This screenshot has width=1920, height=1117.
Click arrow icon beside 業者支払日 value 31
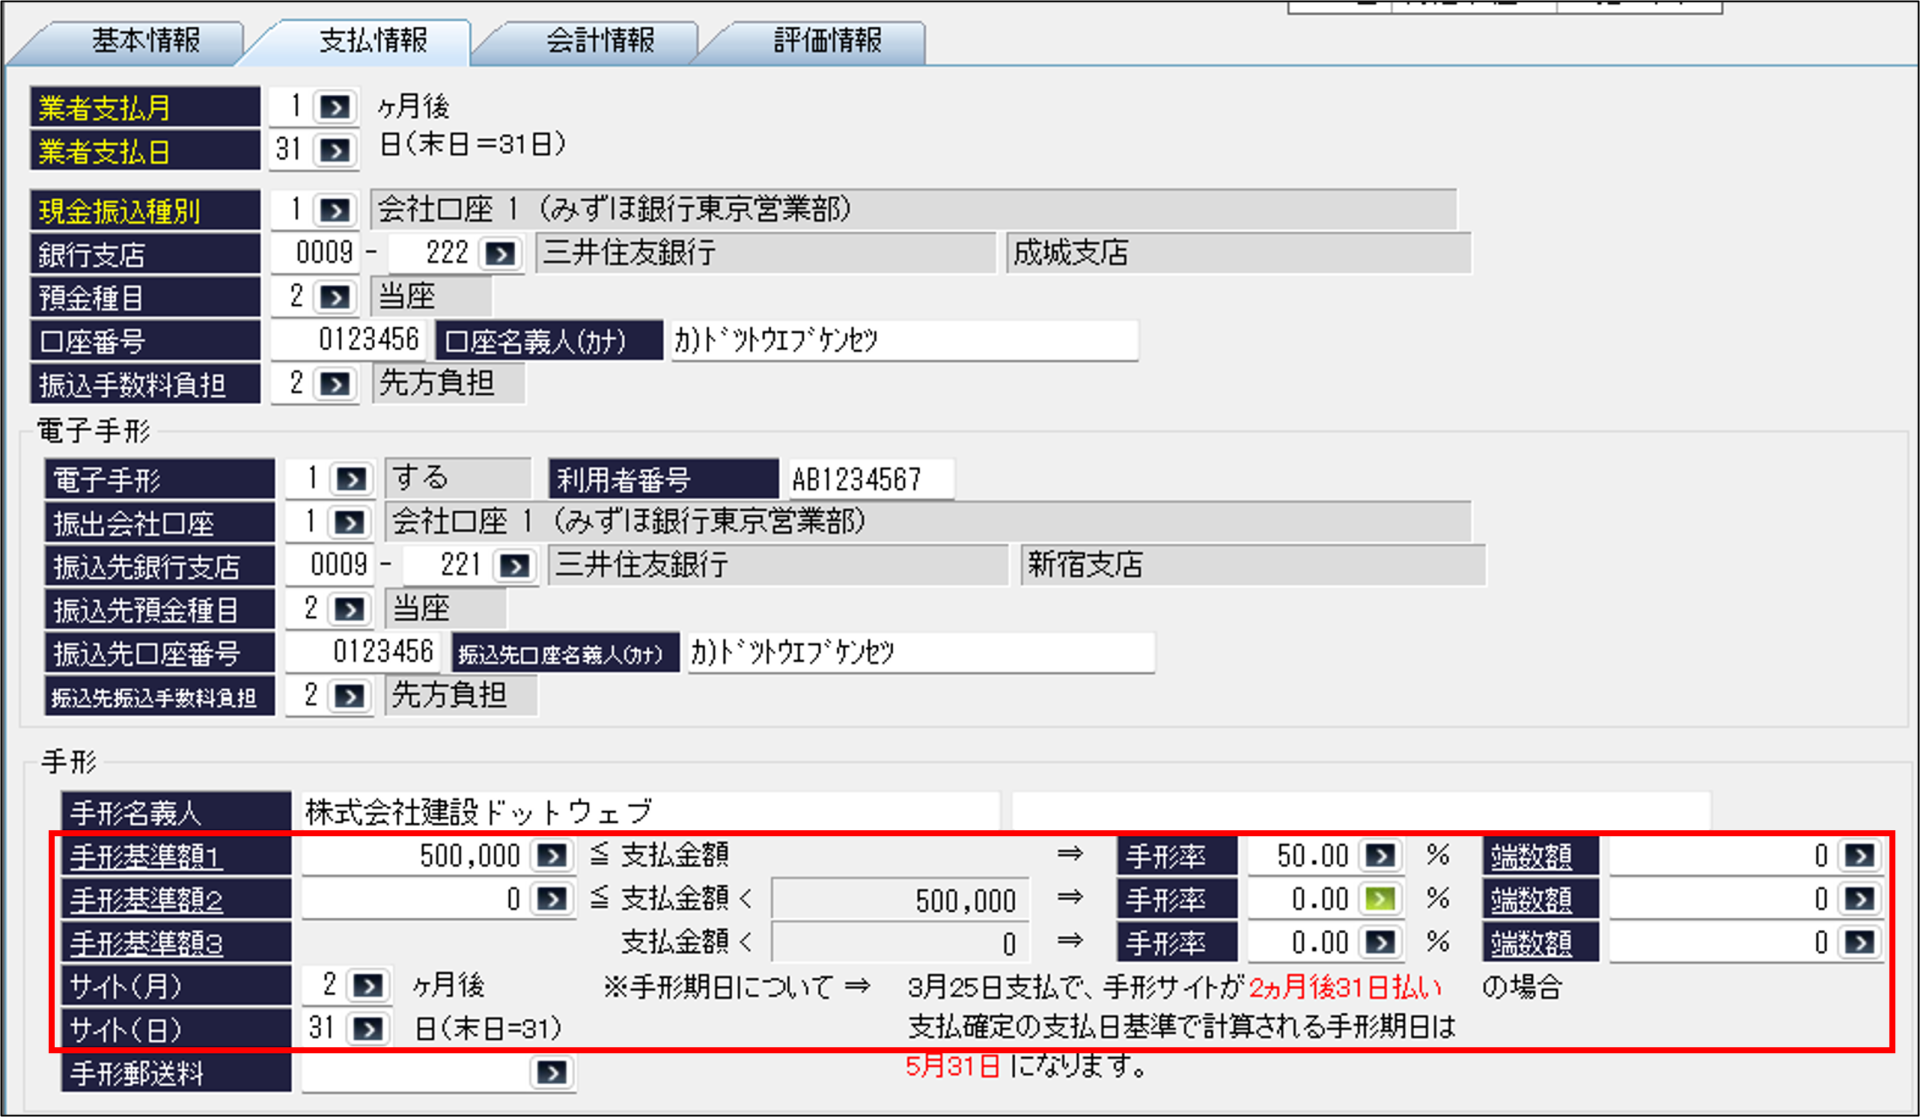335,150
